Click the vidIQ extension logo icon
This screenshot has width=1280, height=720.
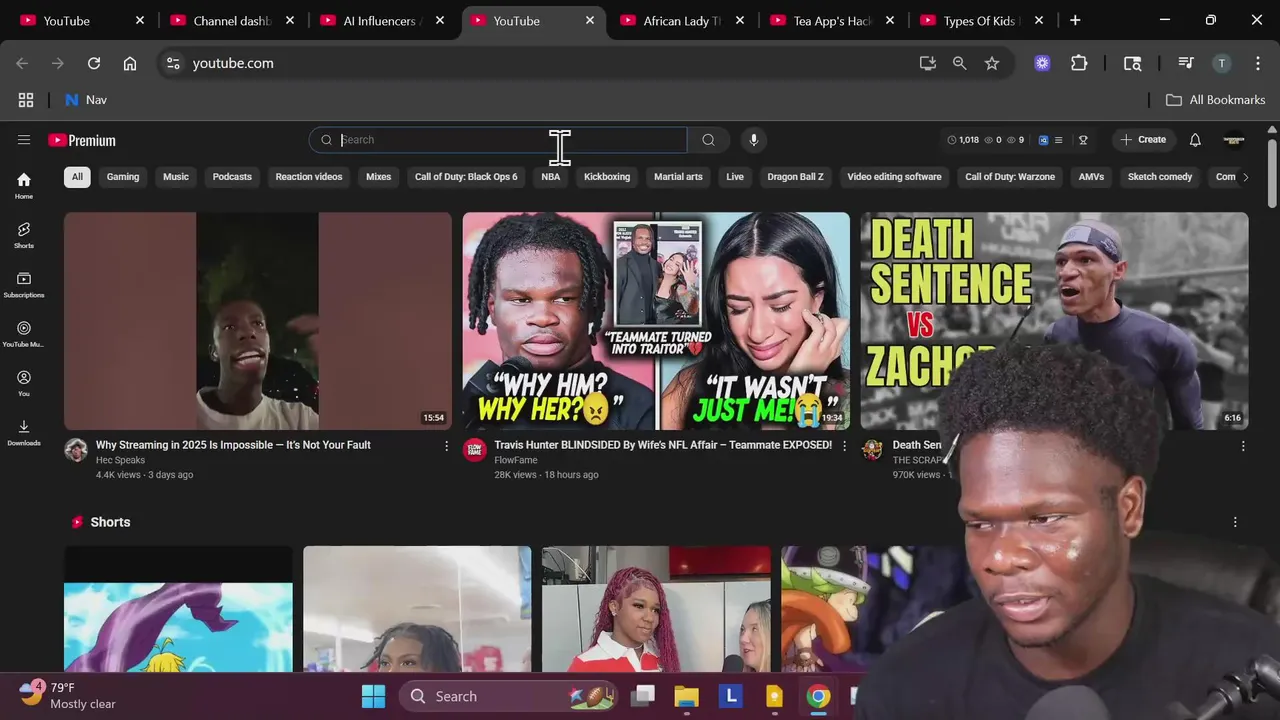click(1043, 140)
